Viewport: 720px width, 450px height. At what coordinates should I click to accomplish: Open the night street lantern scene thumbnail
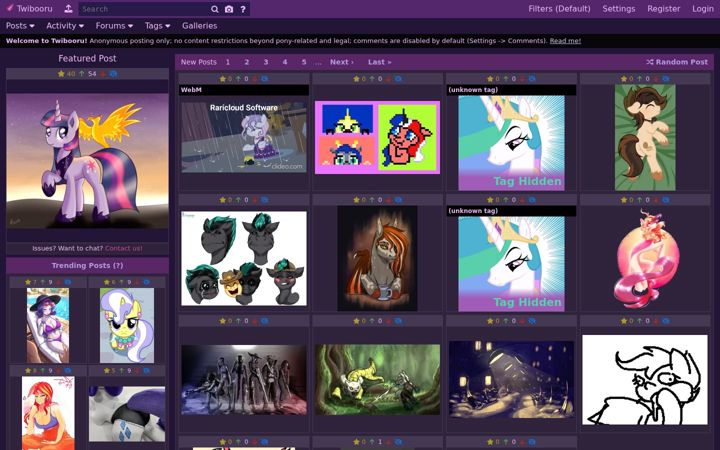pyautogui.click(x=511, y=379)
